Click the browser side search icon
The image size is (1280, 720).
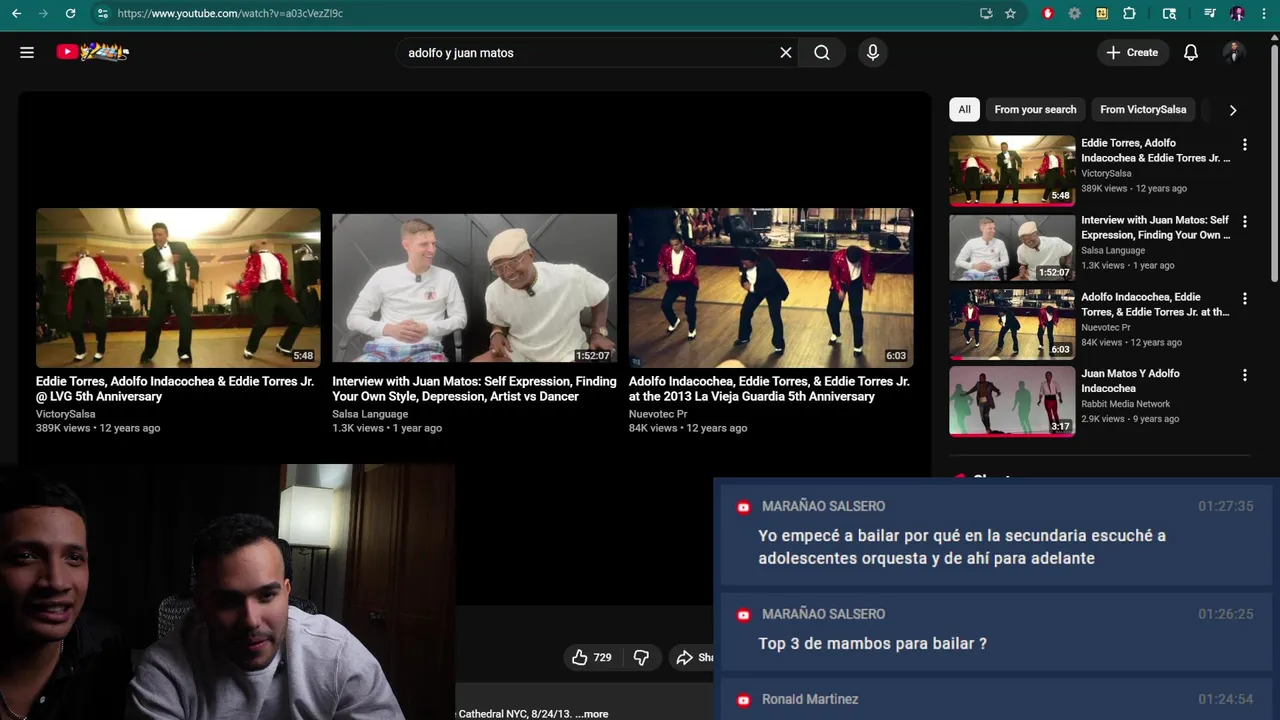coord(1169,13)
